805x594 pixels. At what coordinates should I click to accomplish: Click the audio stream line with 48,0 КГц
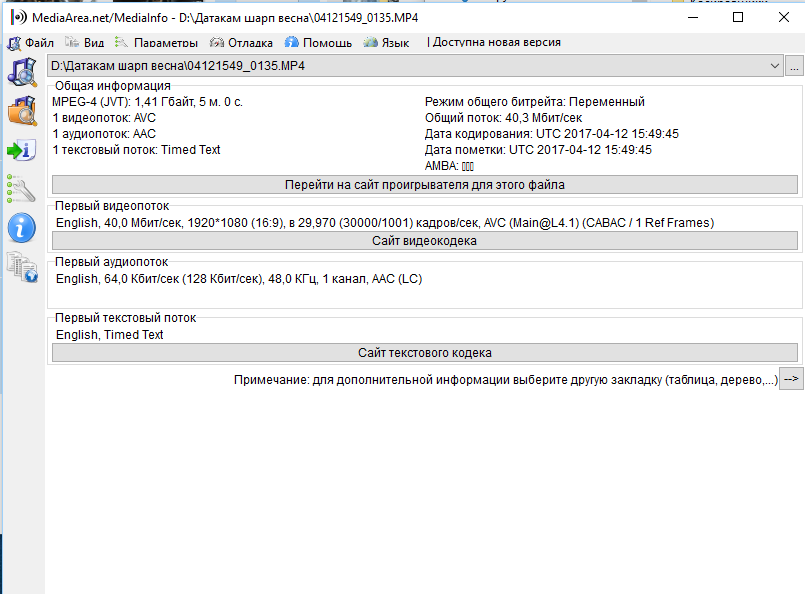coord(239,279)
